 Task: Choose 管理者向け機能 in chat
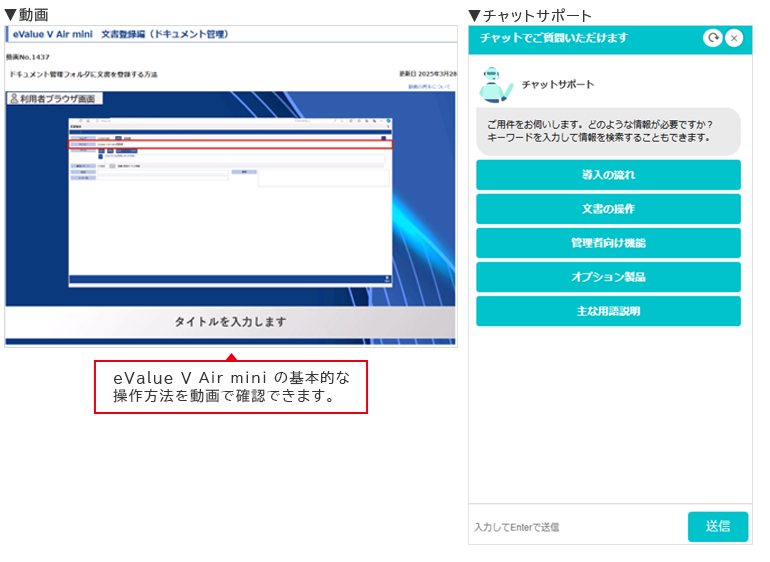(x=608, y=243)
